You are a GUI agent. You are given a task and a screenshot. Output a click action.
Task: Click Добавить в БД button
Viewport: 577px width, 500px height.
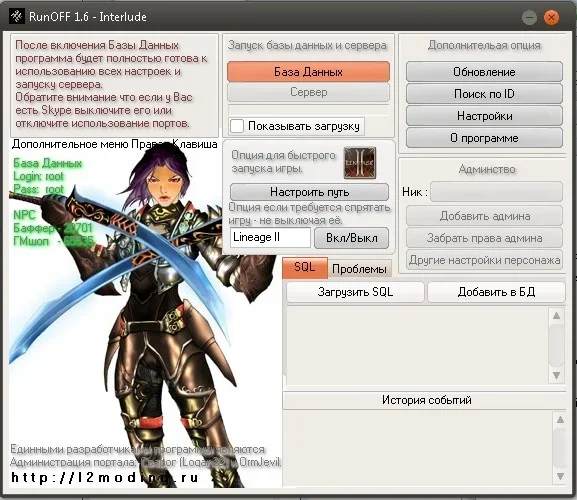click(496, 292)
